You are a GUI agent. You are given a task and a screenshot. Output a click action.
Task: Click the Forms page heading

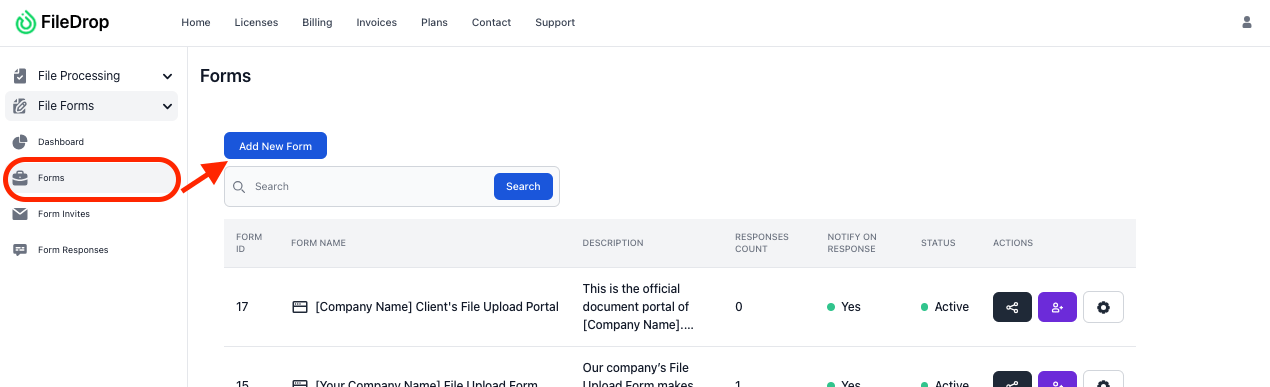(225, 76)
